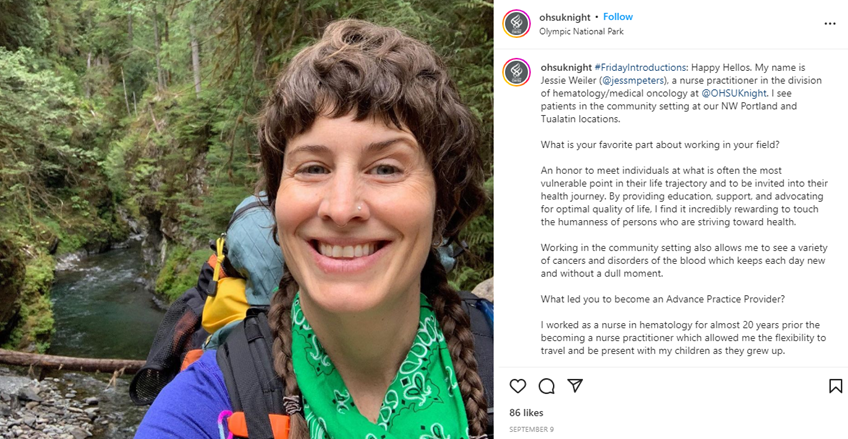Save post with the bookmark icon
Image resolution: width=848 pixels, height=439 pixels.
pos(835,386)
